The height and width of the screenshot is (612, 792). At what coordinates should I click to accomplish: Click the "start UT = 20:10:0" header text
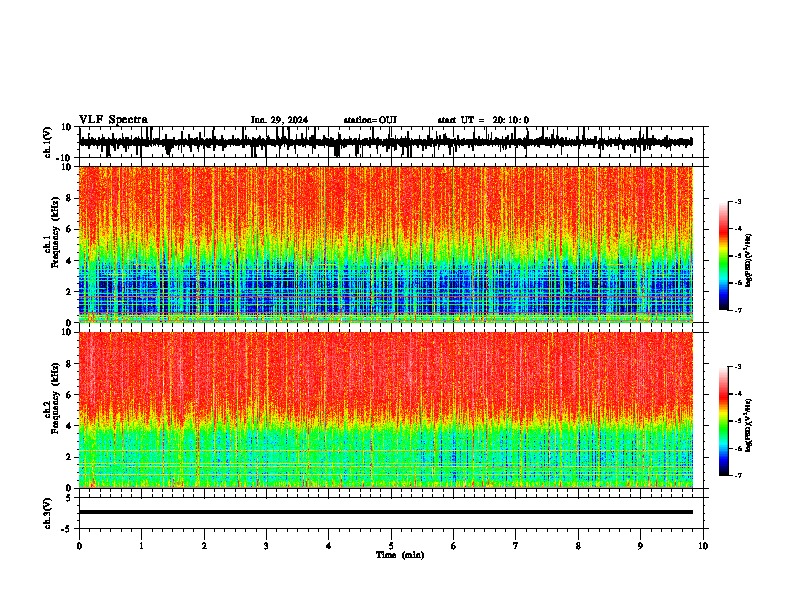click(x=483, y=120)
